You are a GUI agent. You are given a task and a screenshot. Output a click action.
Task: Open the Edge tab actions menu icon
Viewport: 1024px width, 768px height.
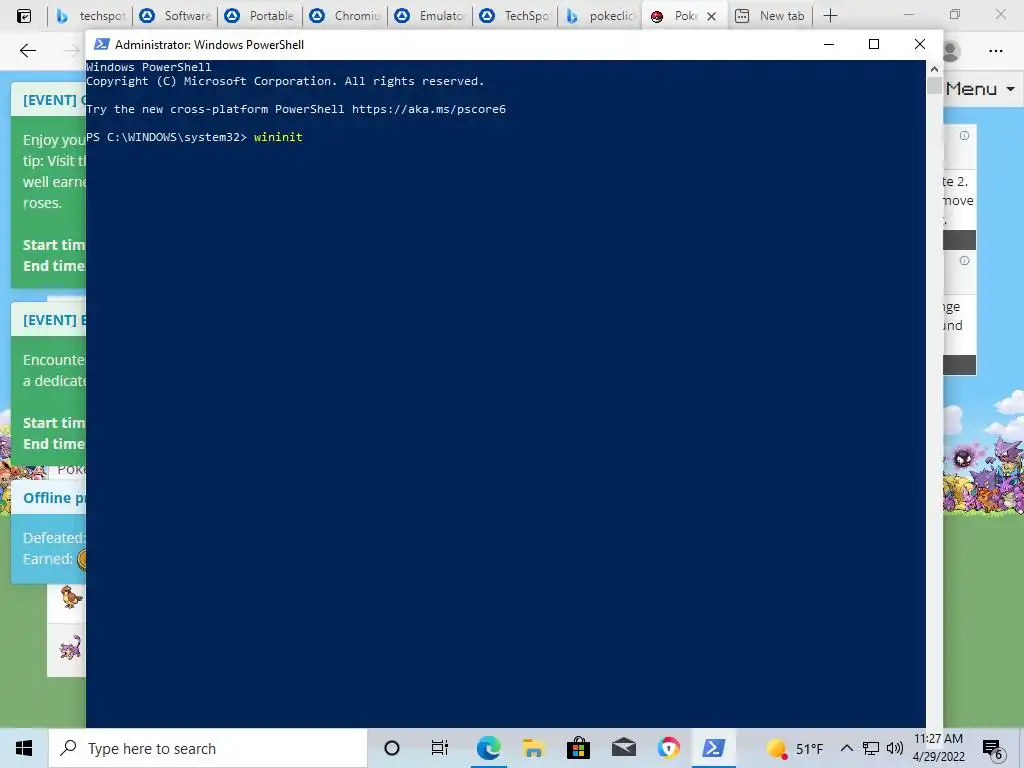pyautogui.click(x=24, y=16)
